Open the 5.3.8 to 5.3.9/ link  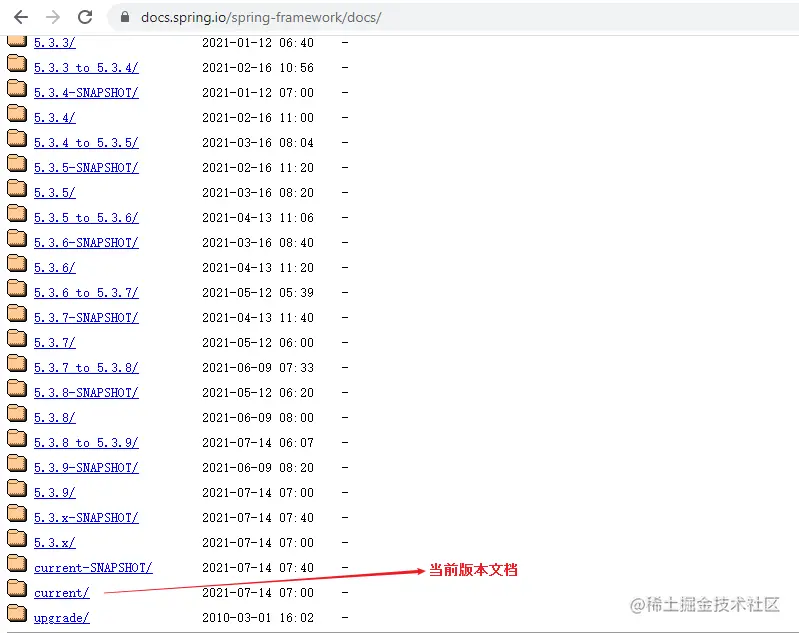[x=86, y=442]
